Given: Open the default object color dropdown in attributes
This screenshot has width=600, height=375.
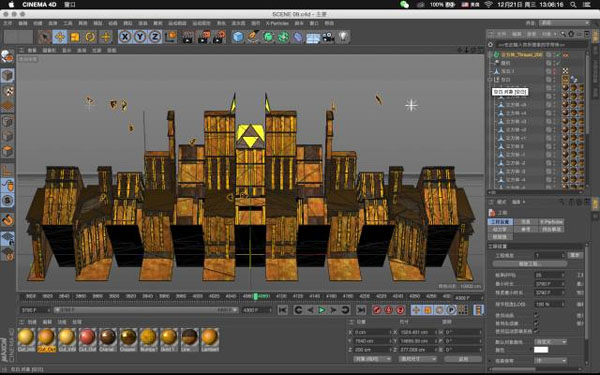Looking at the screenshot, I should [x=550, y=341].
